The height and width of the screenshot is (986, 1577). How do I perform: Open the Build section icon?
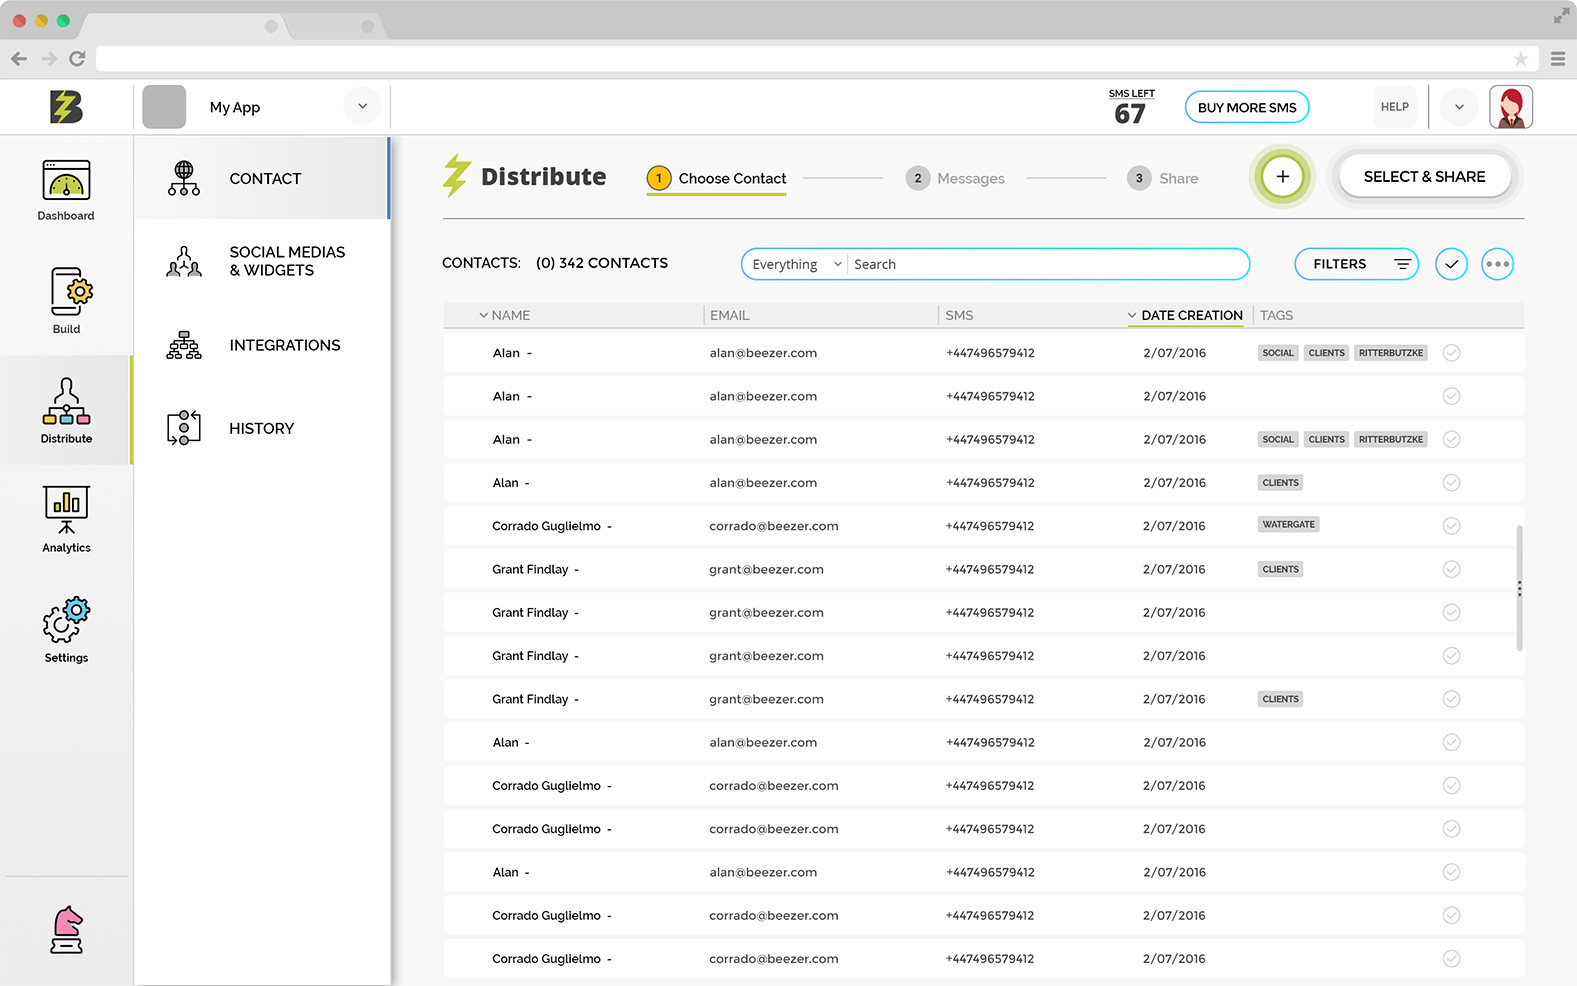click(x=67, y=292)
